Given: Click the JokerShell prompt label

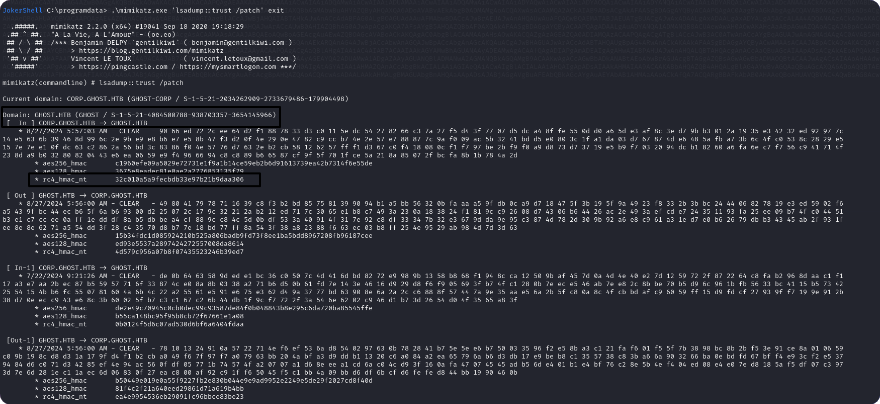Looking at the screenshot, I should click(x=23, y=8).
